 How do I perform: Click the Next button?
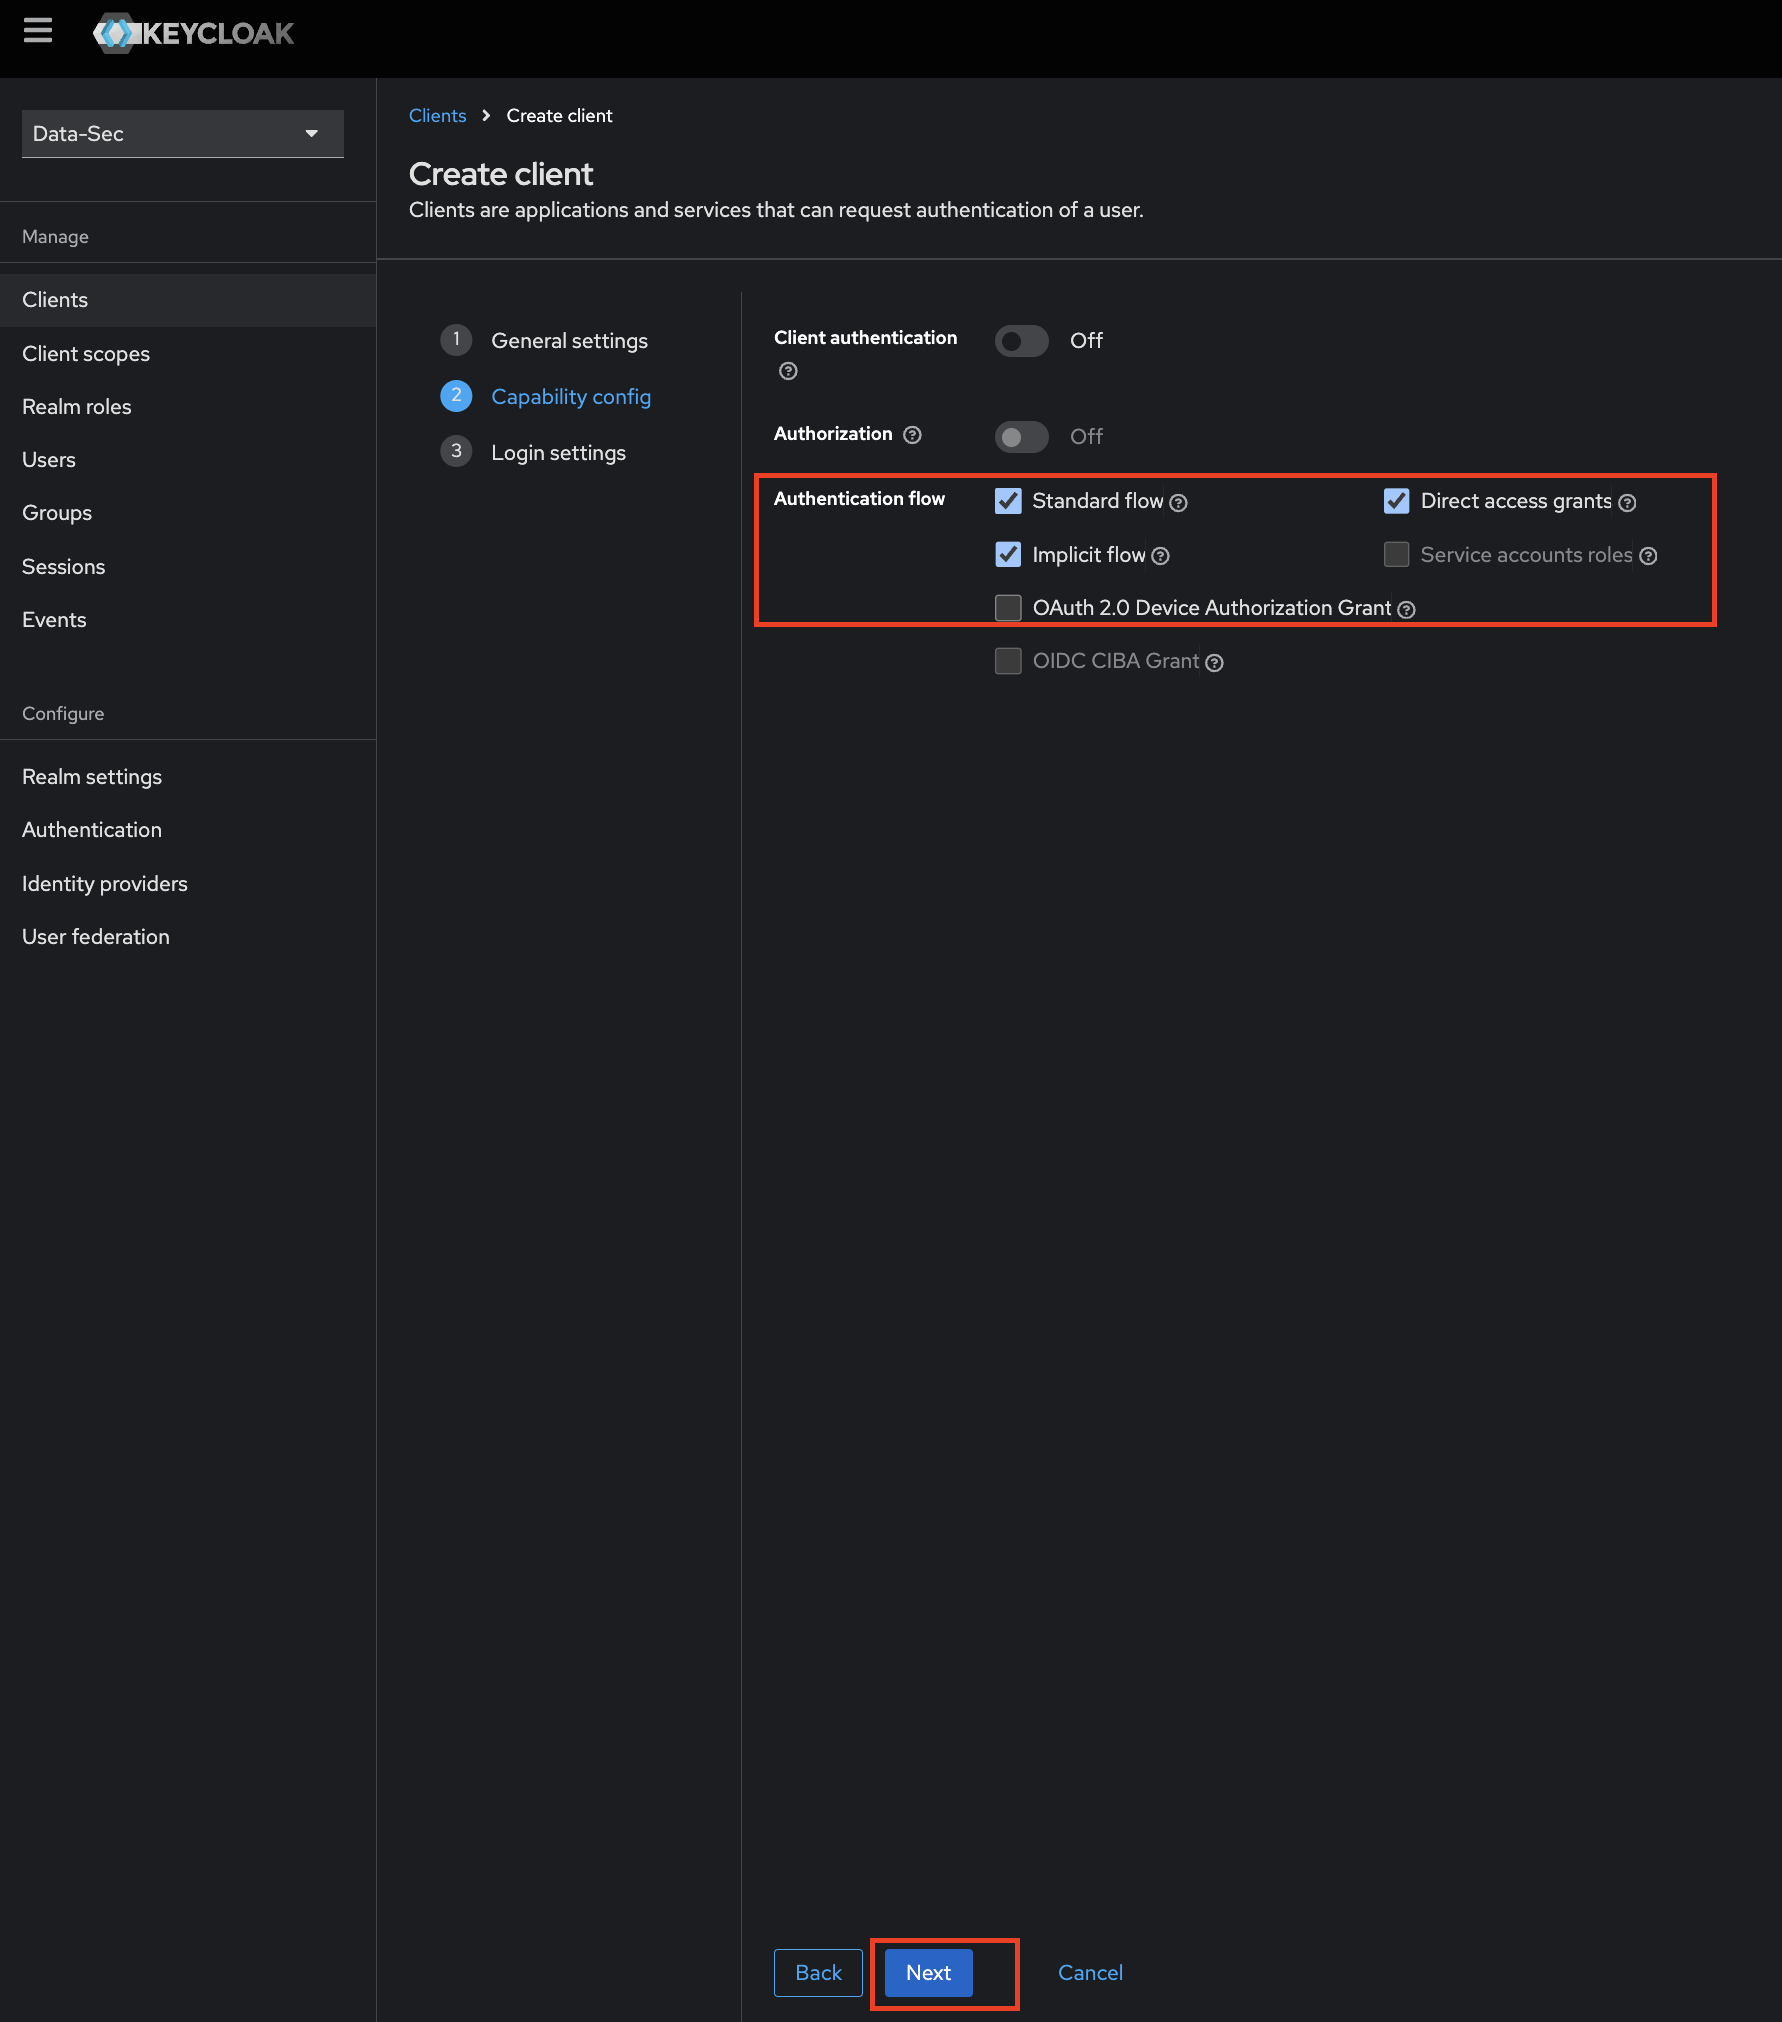tap(927, 1972)
